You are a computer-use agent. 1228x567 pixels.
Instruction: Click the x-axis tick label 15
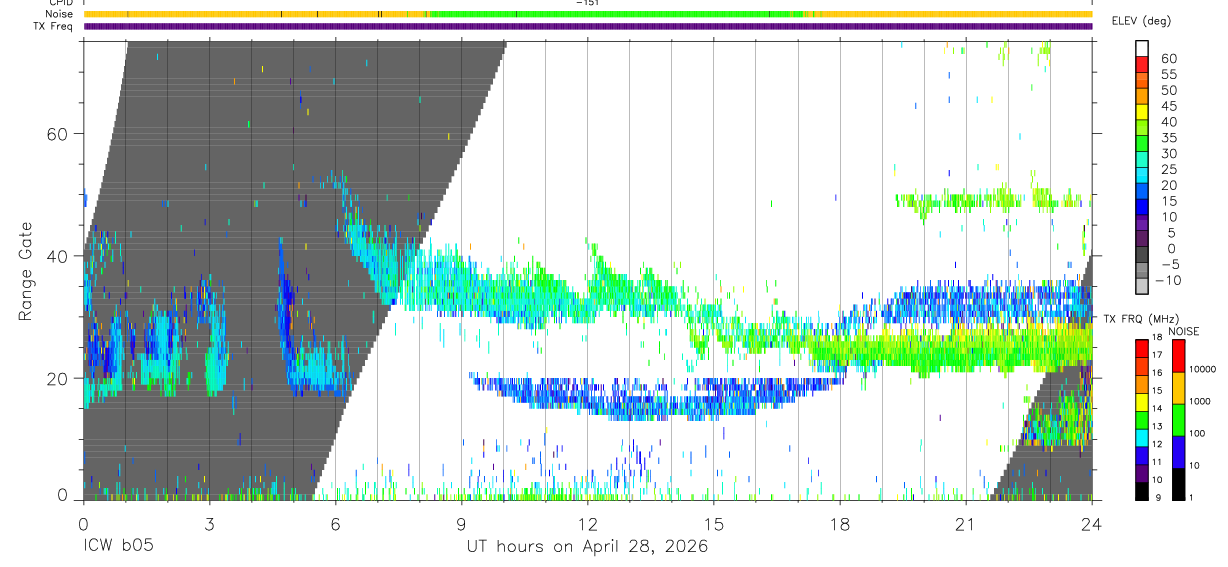(x=713, y=524)
